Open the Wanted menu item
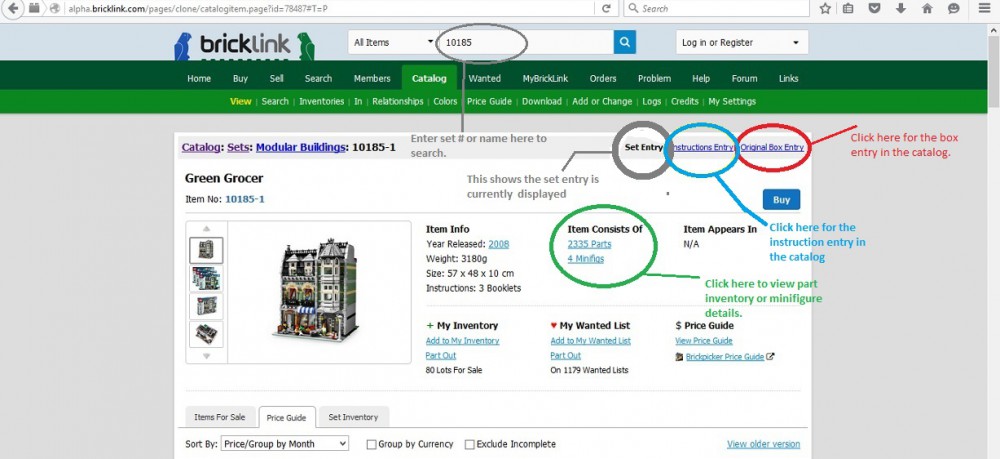1000x459 pixels. [485, 78]
